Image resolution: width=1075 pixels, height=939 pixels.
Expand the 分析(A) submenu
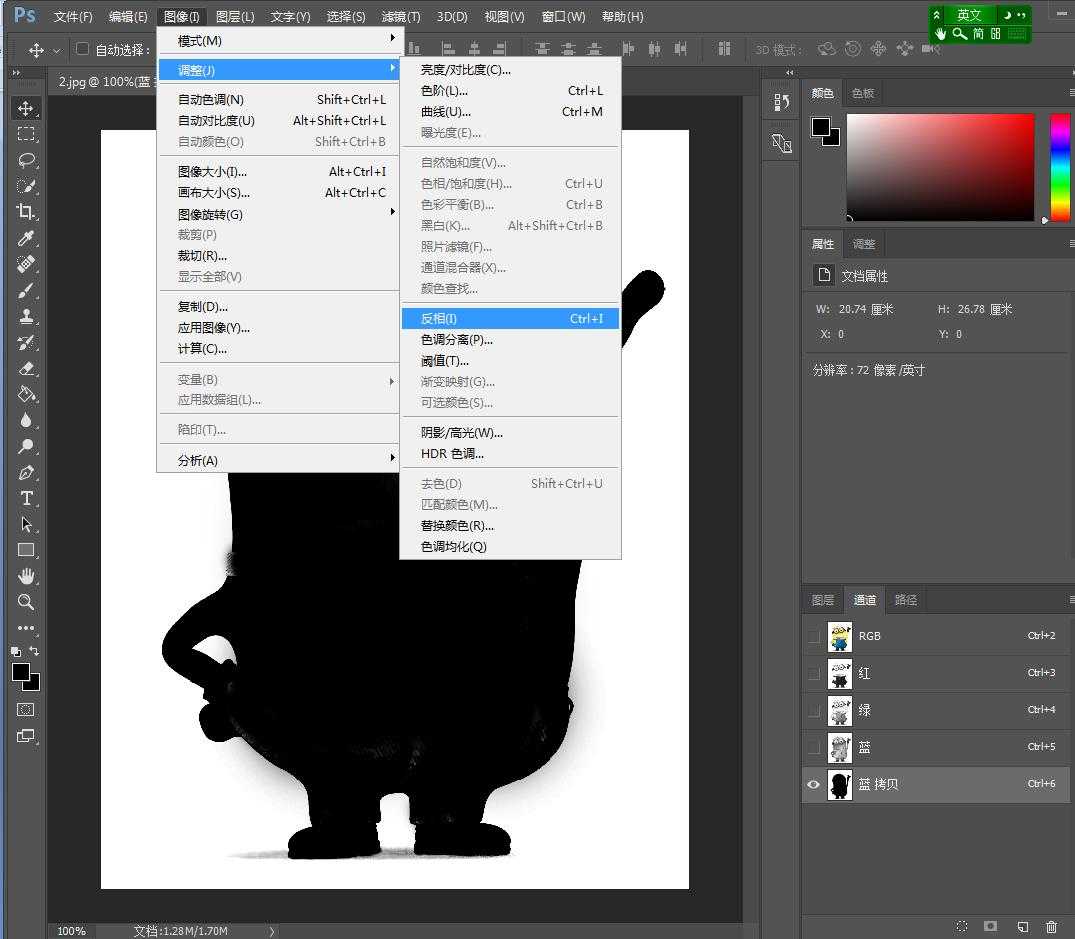point(278,460)
